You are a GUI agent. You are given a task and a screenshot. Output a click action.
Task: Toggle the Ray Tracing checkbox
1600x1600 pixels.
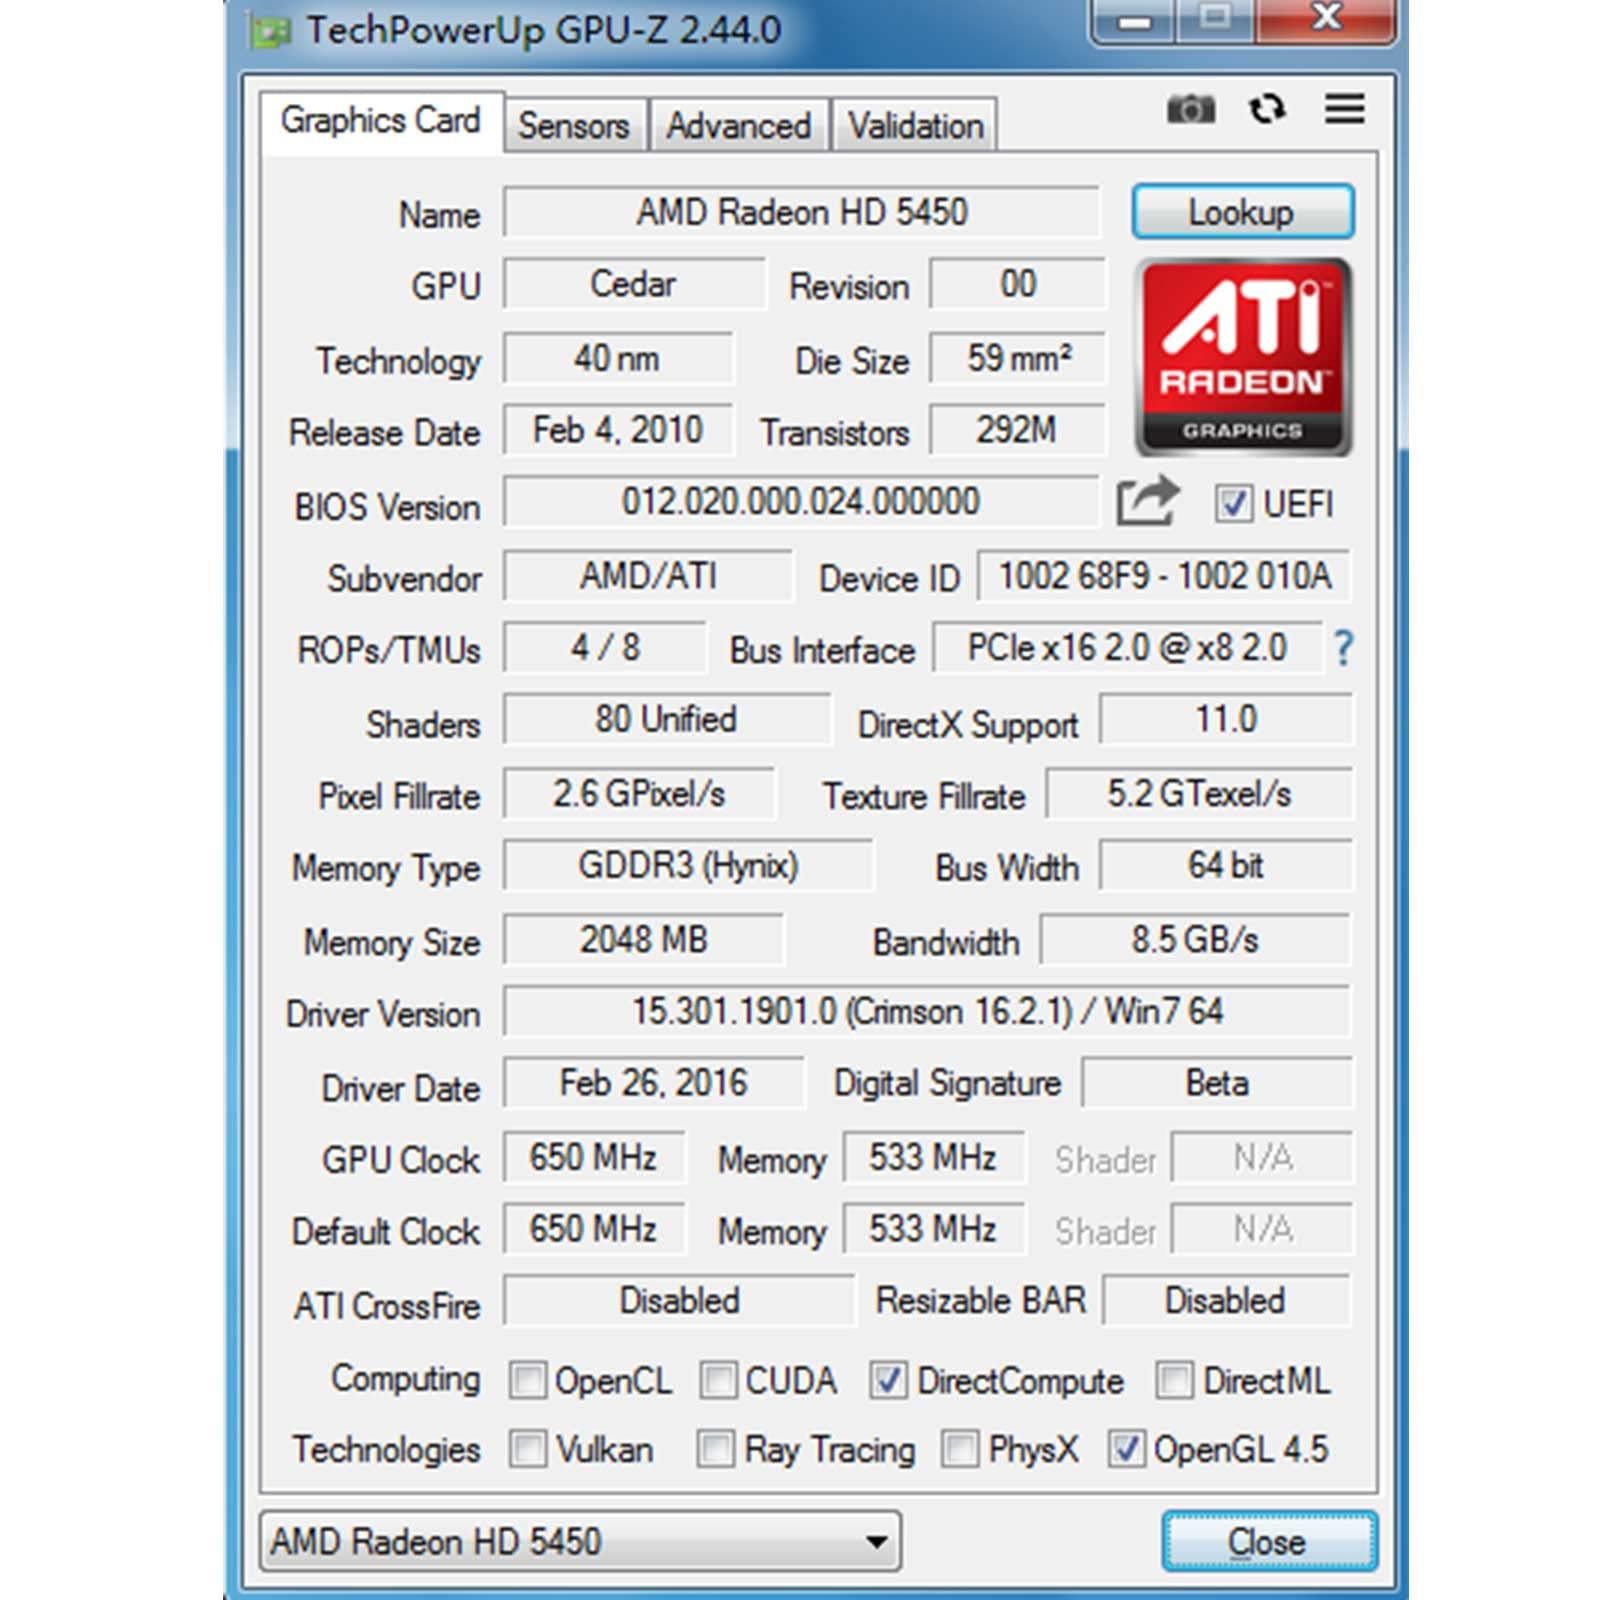[x=715, y=1449]
